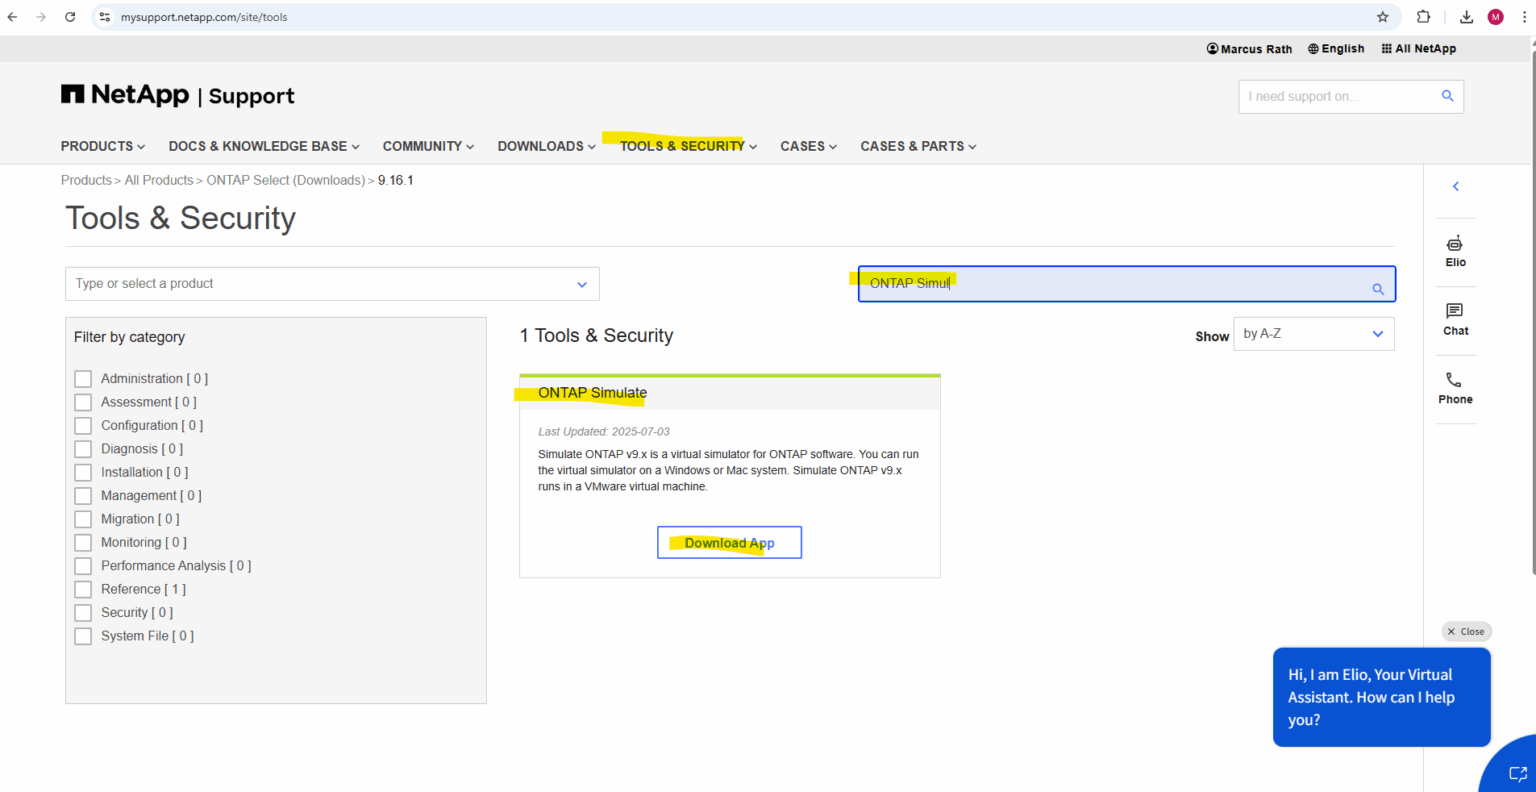Enable the Administration category filter

coord(83,378)
